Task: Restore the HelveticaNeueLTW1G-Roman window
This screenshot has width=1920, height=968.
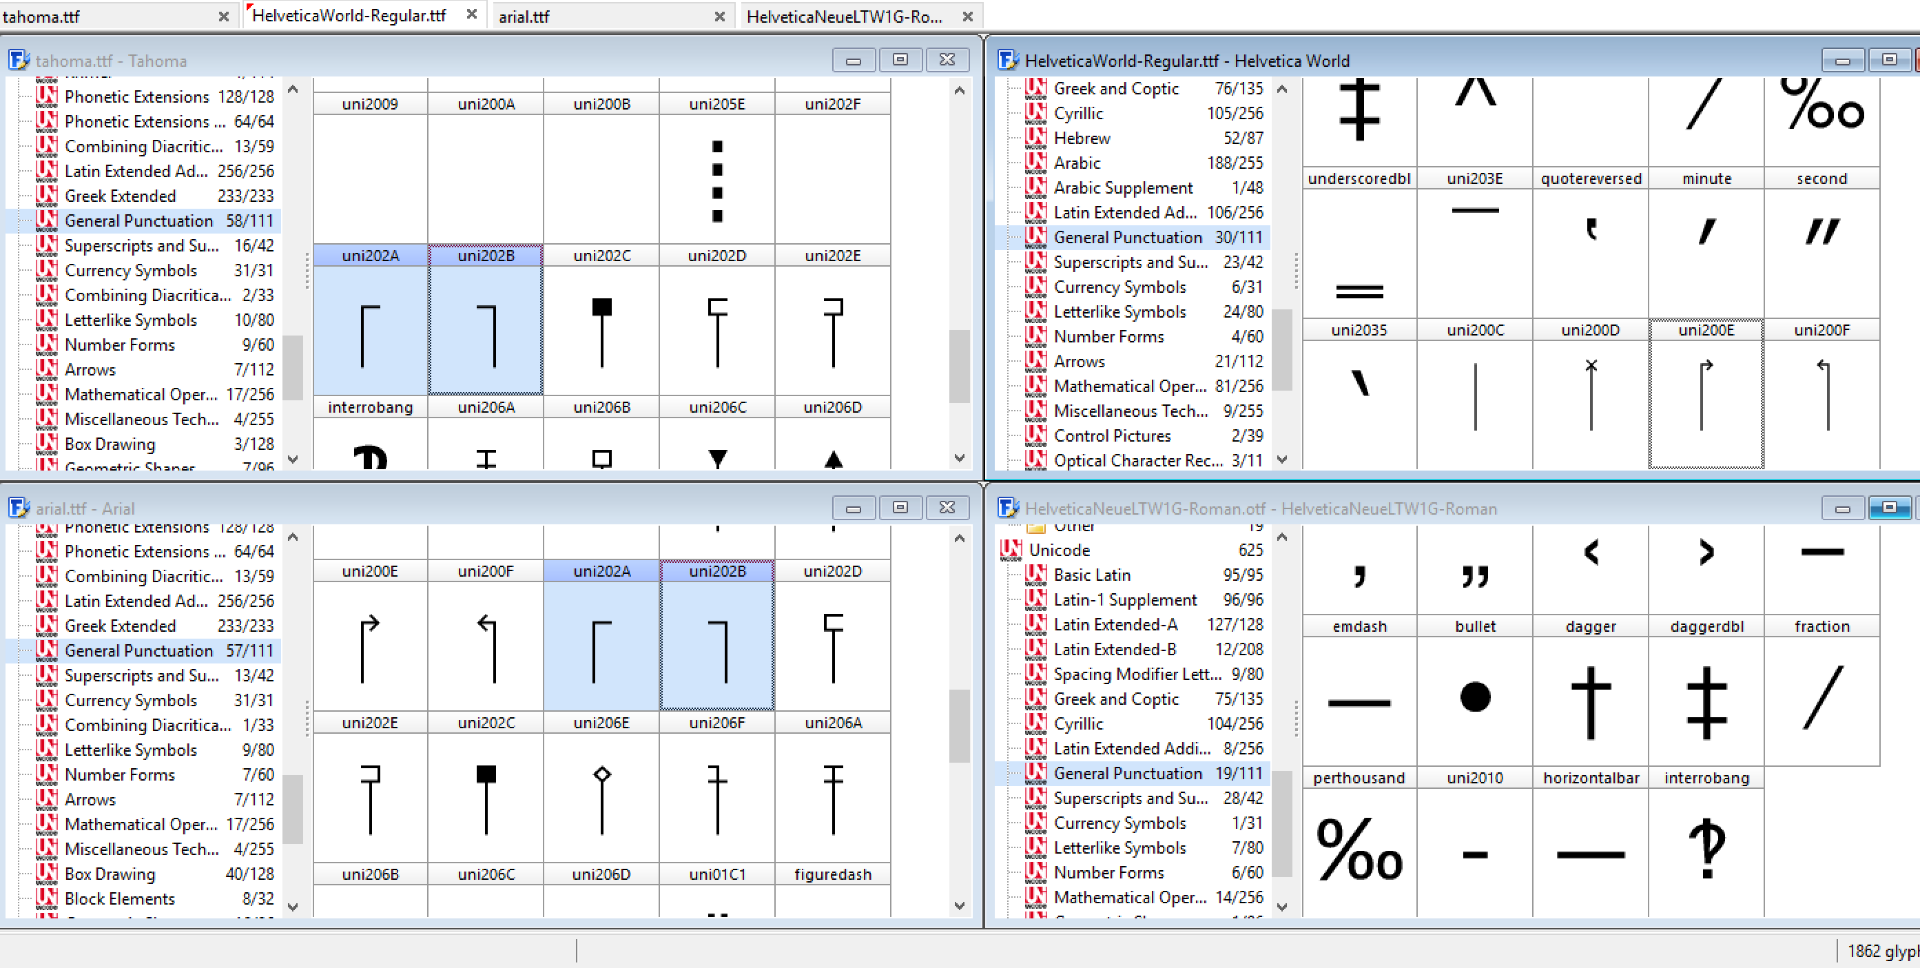Action: pos(1889,508)
